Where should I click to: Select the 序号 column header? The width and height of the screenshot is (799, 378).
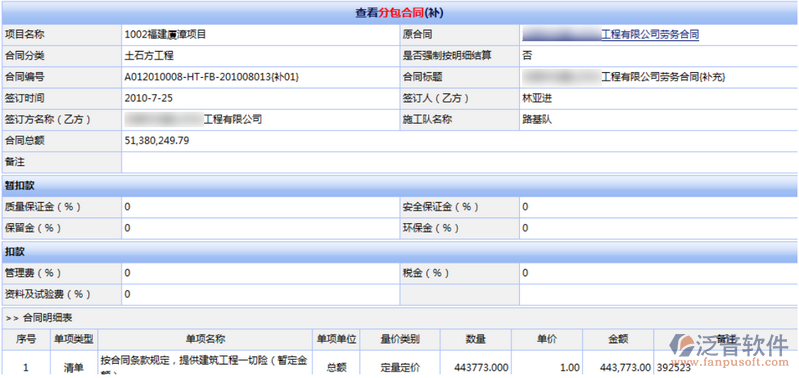[26, 339]
